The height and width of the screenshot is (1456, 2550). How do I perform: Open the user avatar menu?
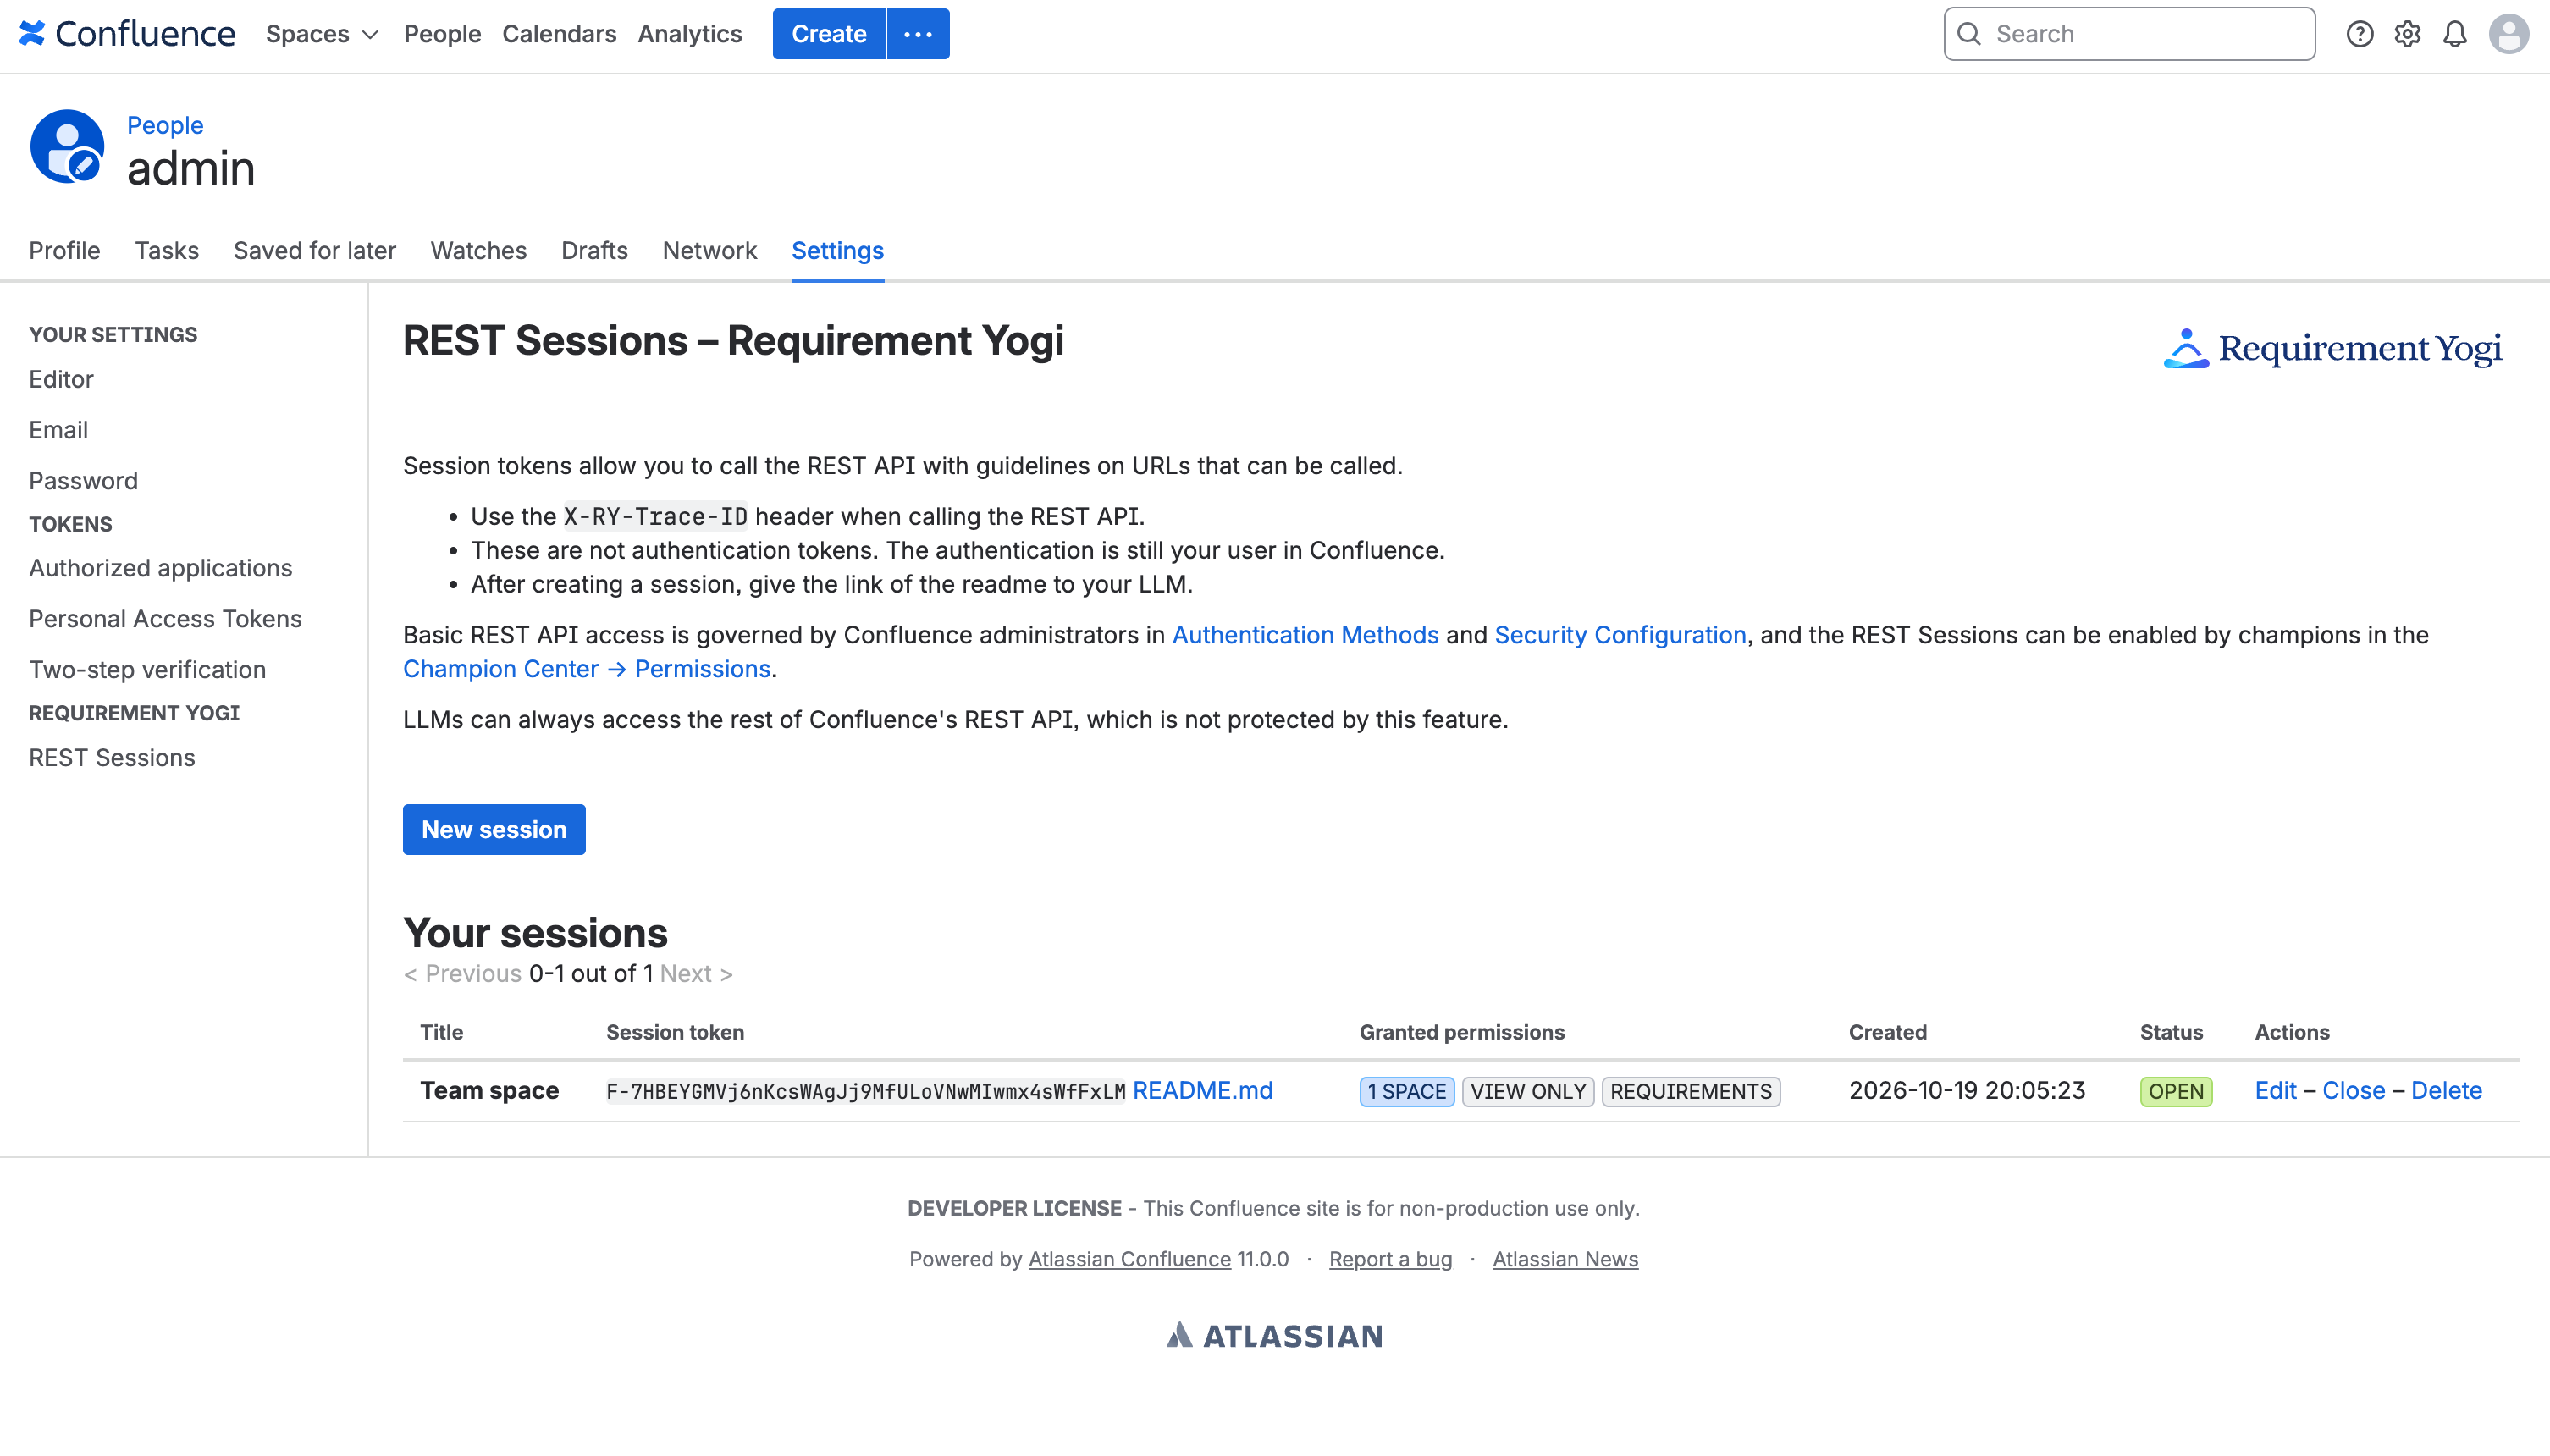coord(2509,34)
